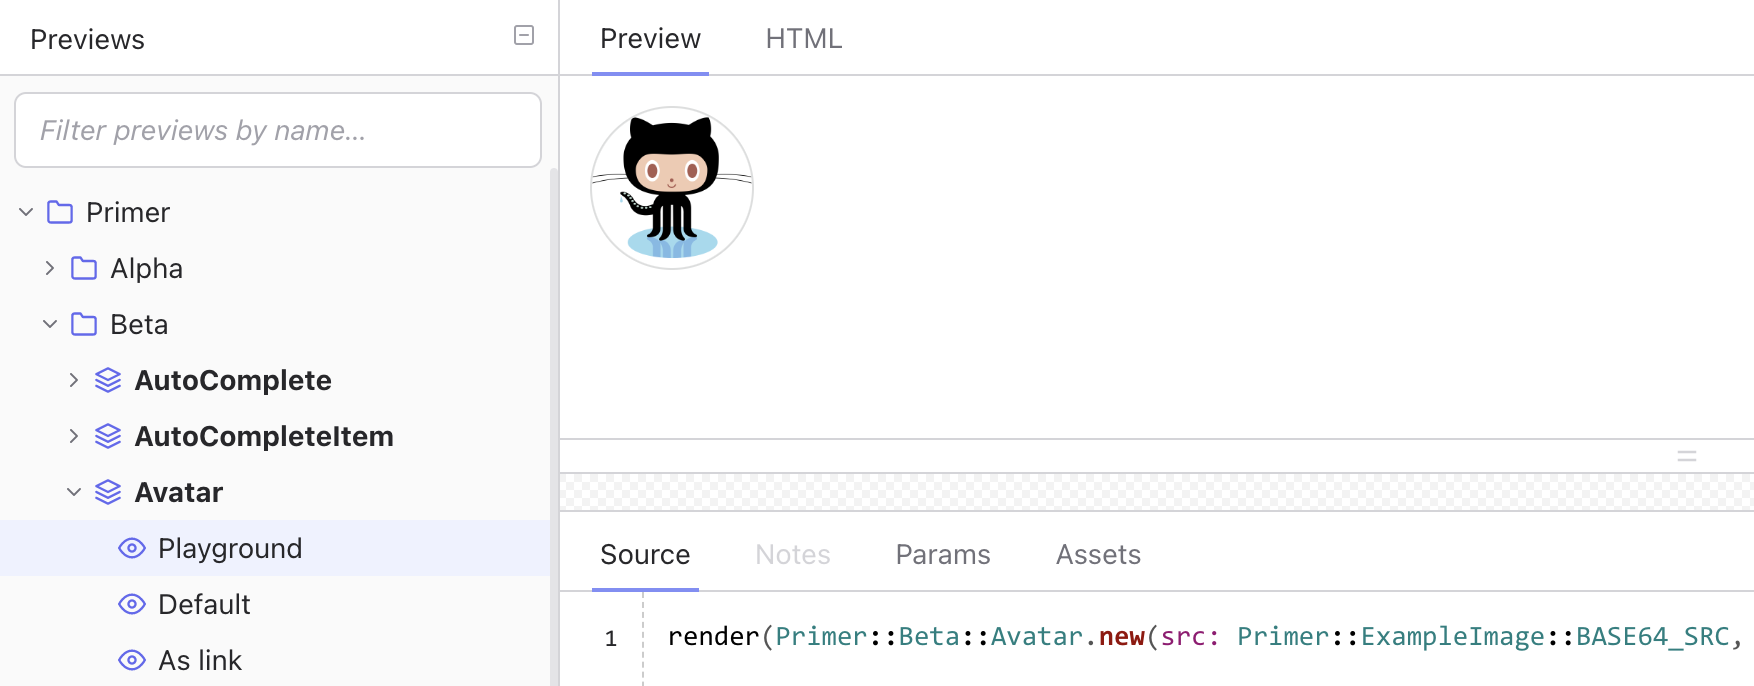
Task: Select the AutoCompleteItem component label
Action: pos(264,436)
